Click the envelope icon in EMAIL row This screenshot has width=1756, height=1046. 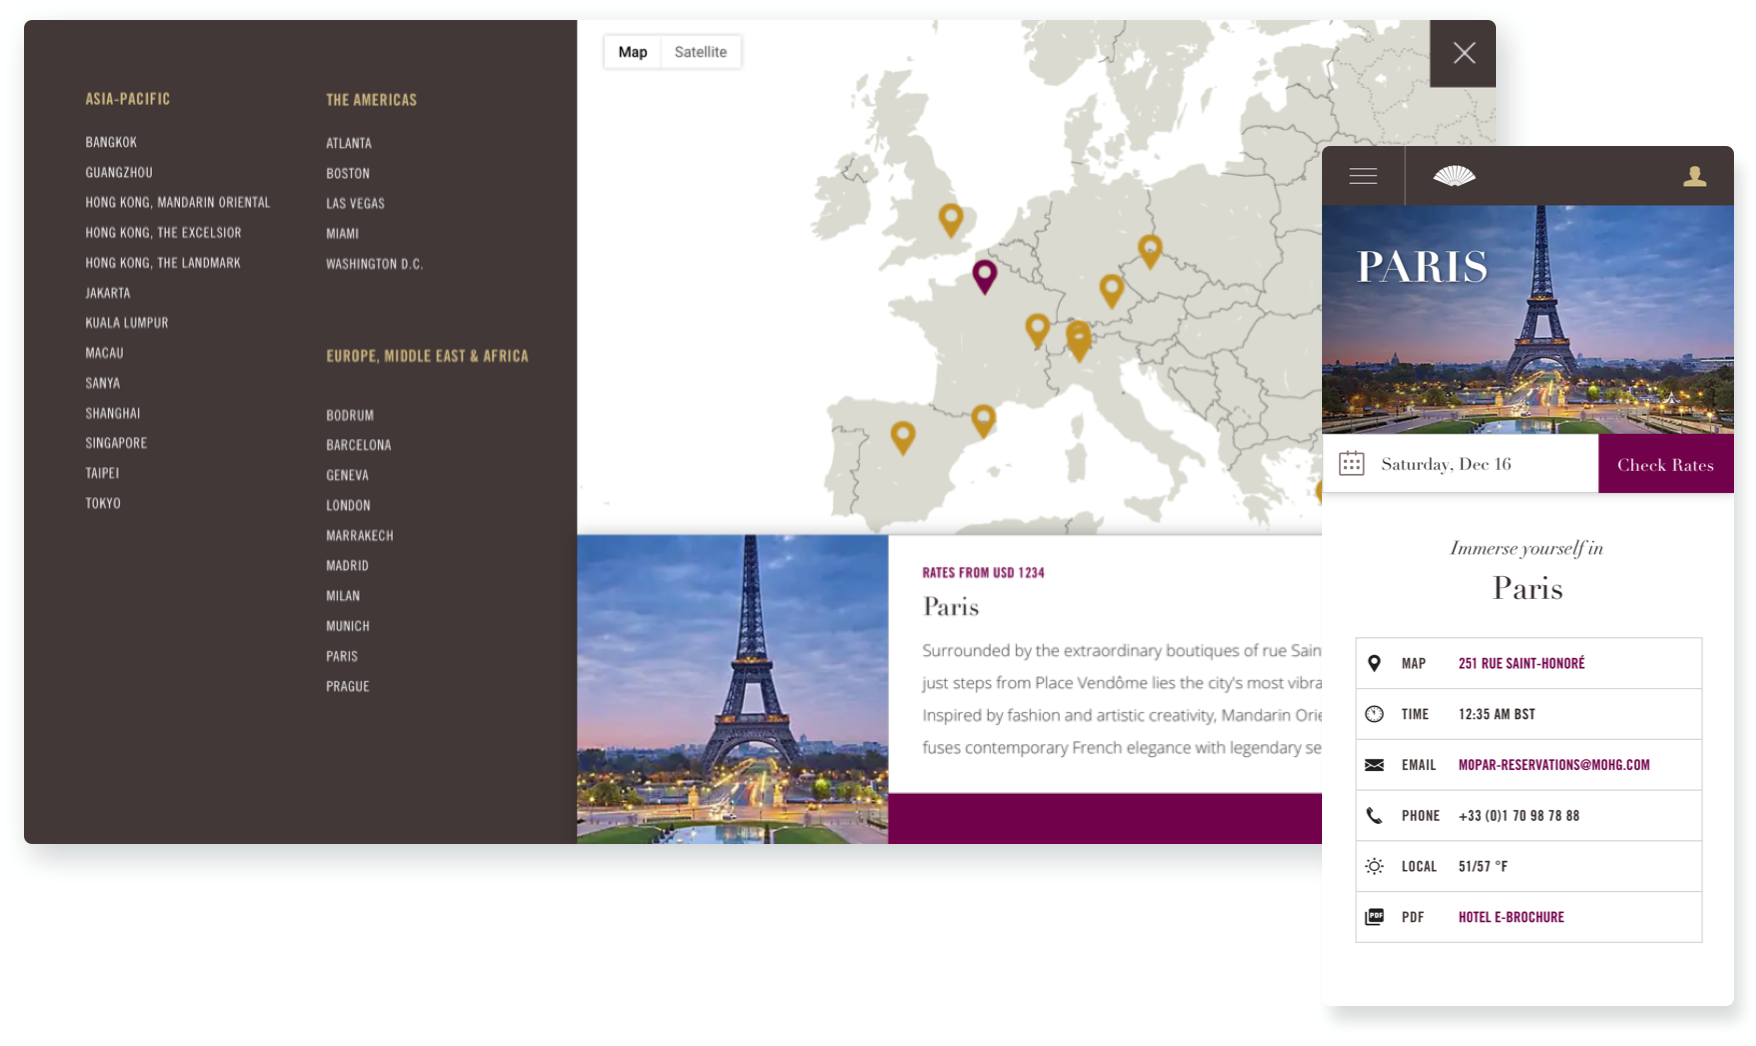click(1374, 765)
